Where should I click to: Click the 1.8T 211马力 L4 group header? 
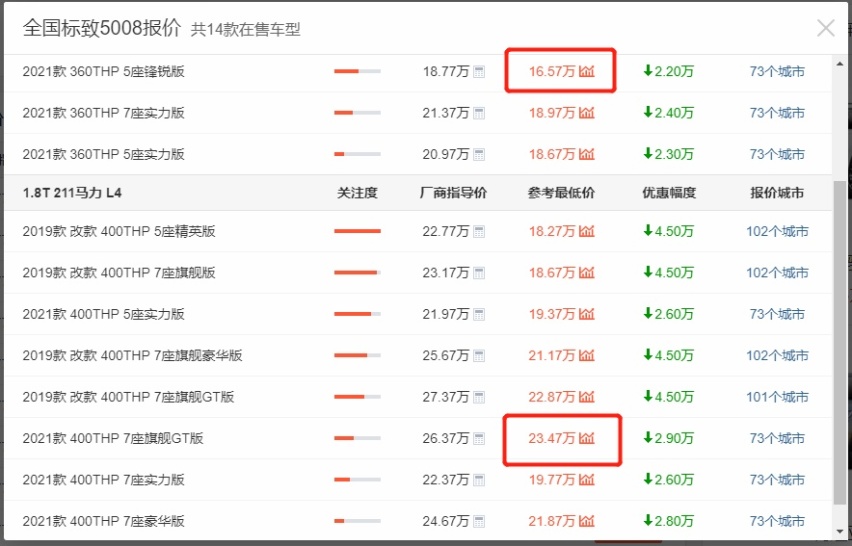coord(72,193)
